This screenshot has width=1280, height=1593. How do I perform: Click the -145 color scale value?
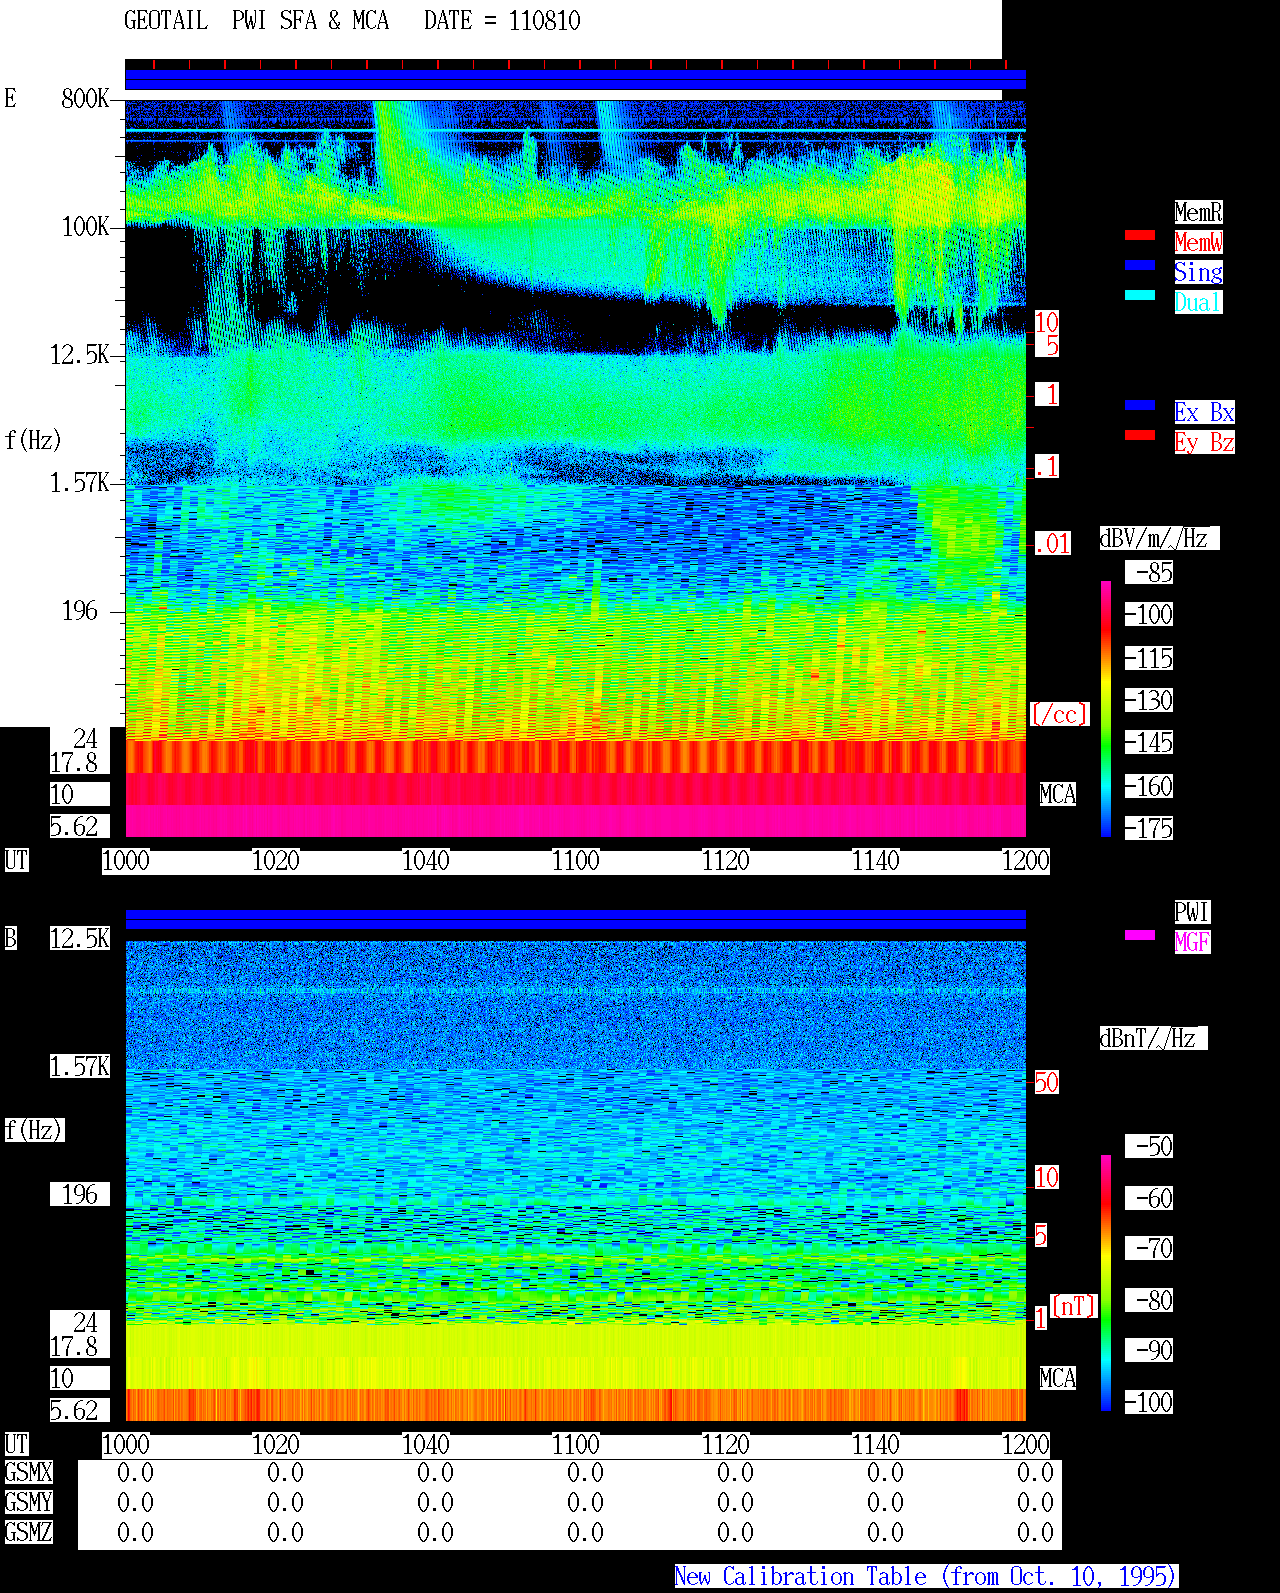(x=1149, y=742)
